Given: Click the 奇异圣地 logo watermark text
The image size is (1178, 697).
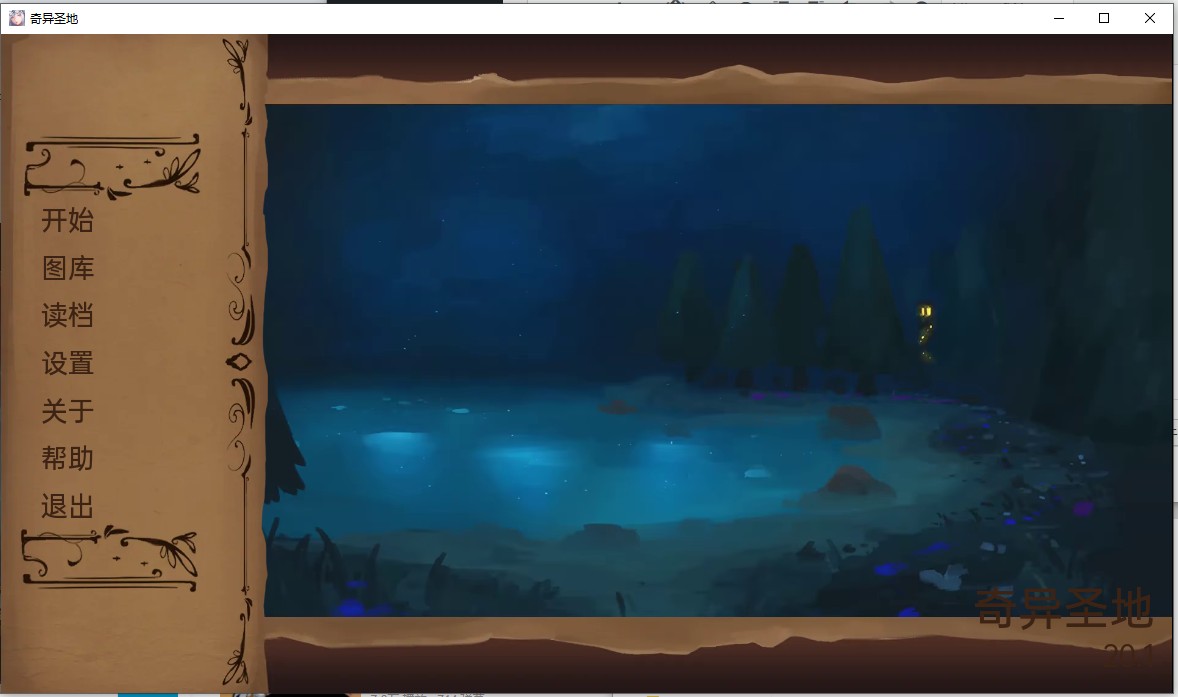Looking at the screenshot, I should click(1063, 609).
